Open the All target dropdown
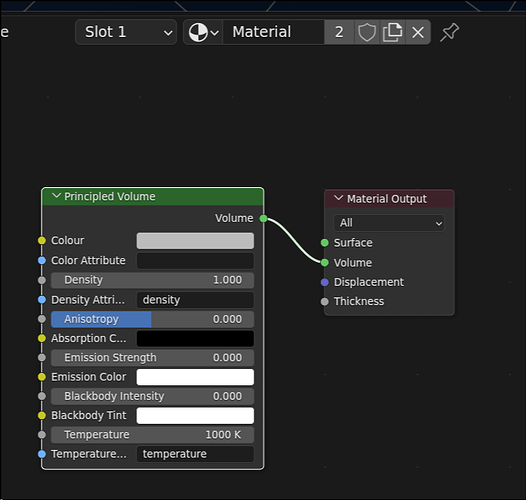 coord(389,223)
